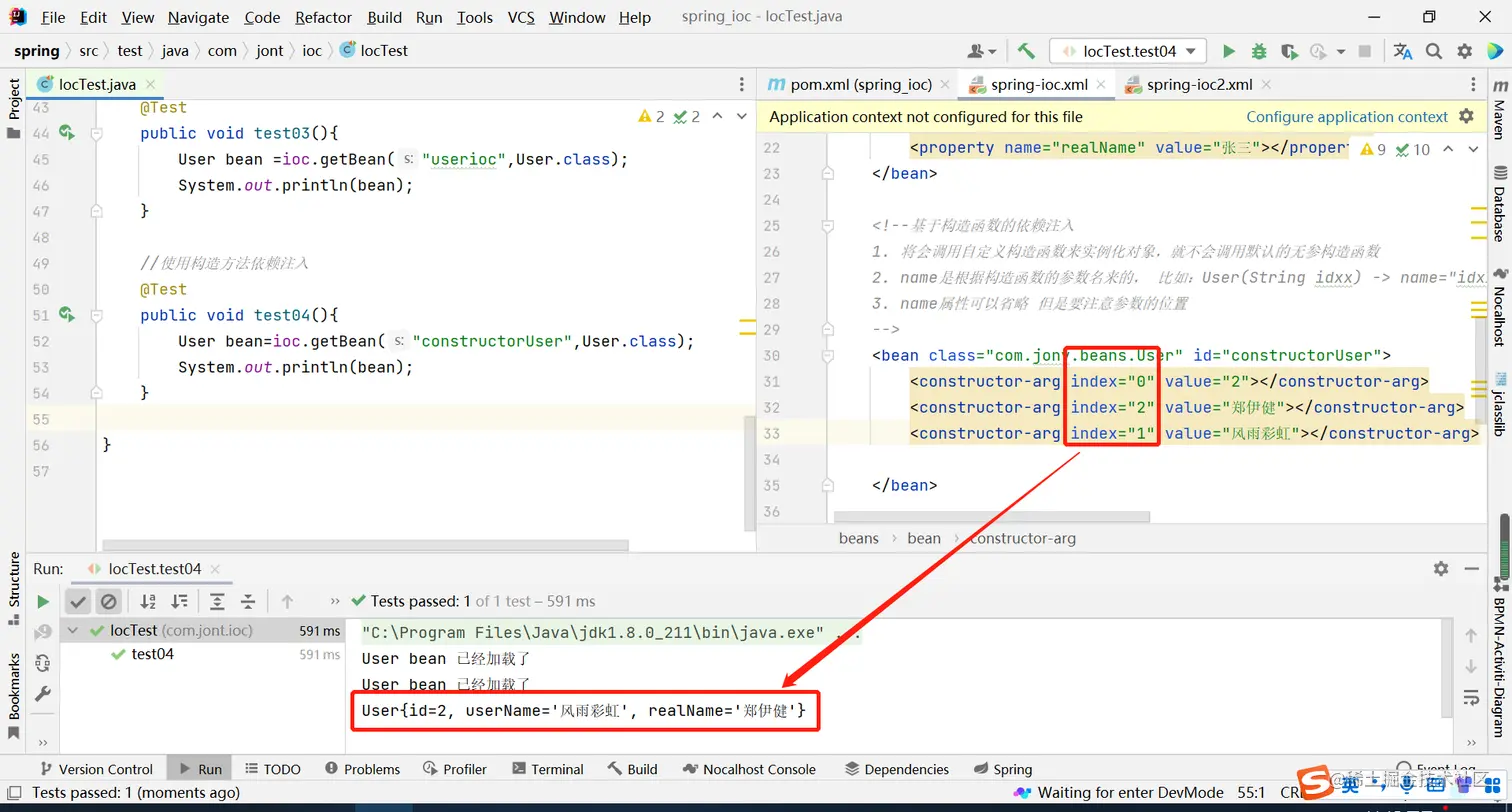Toggle soft-wrap for console output
Screen dimensions: 1512x812
coord(1471,697)
